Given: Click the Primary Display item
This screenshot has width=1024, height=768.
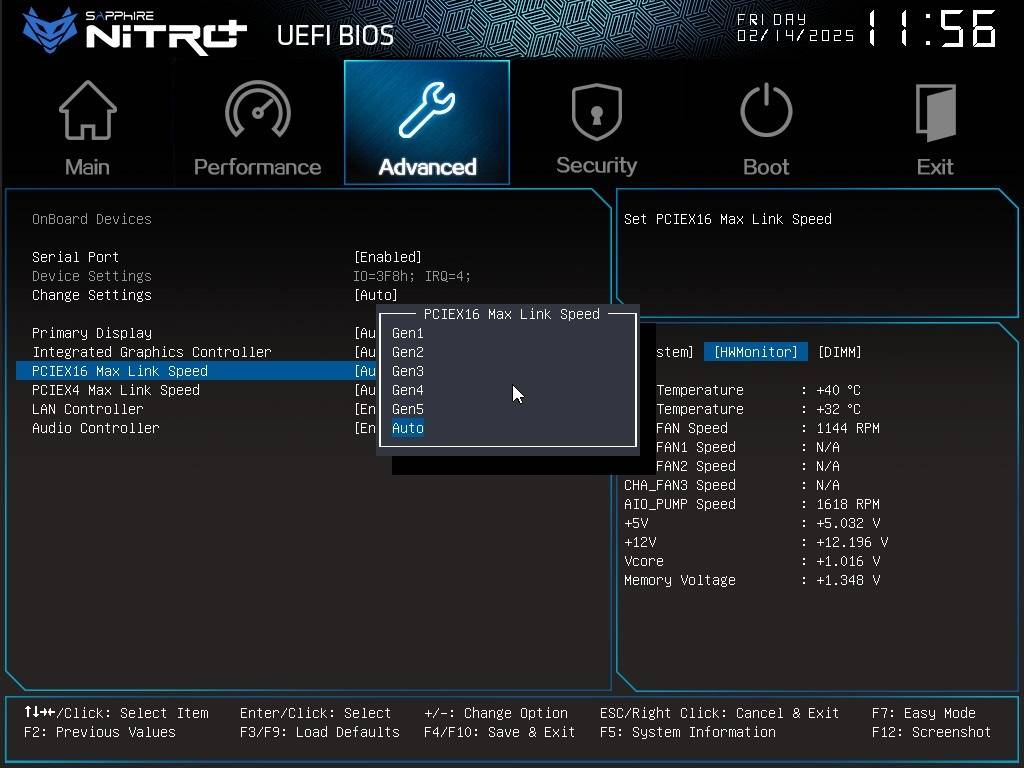Looking at the screenshot, I should 92,333.
